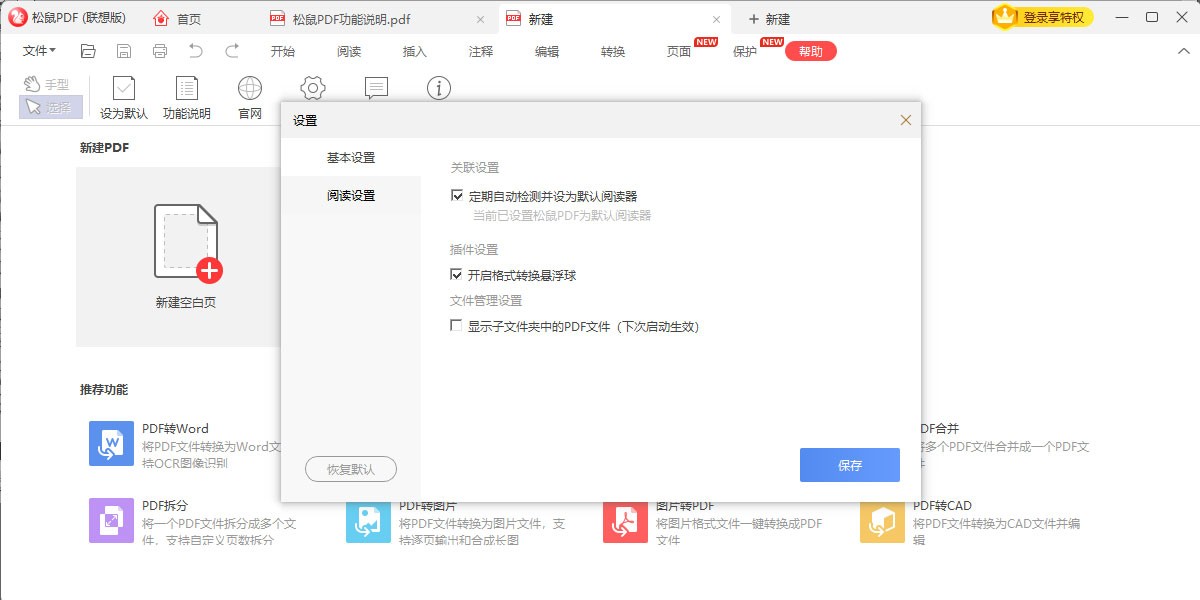The height and width of the screenshot is (600, 1200).
Task: Click the 恢复默认 restore defaults button
Action: pos(352,468)
